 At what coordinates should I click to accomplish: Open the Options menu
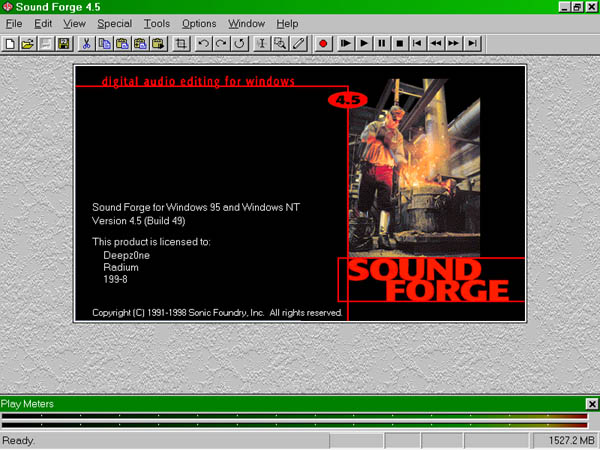coord(199,24)
